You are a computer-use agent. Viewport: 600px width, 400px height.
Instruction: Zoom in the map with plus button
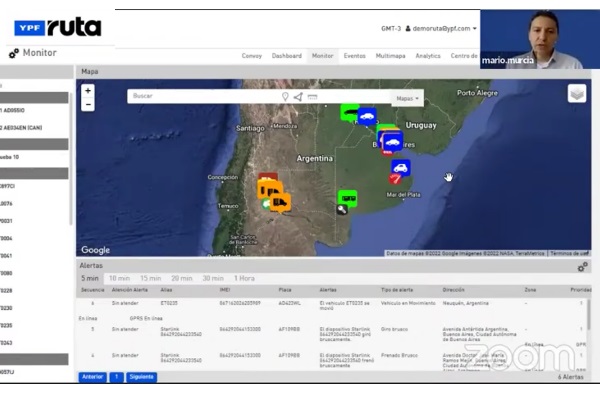pos(88,91)
